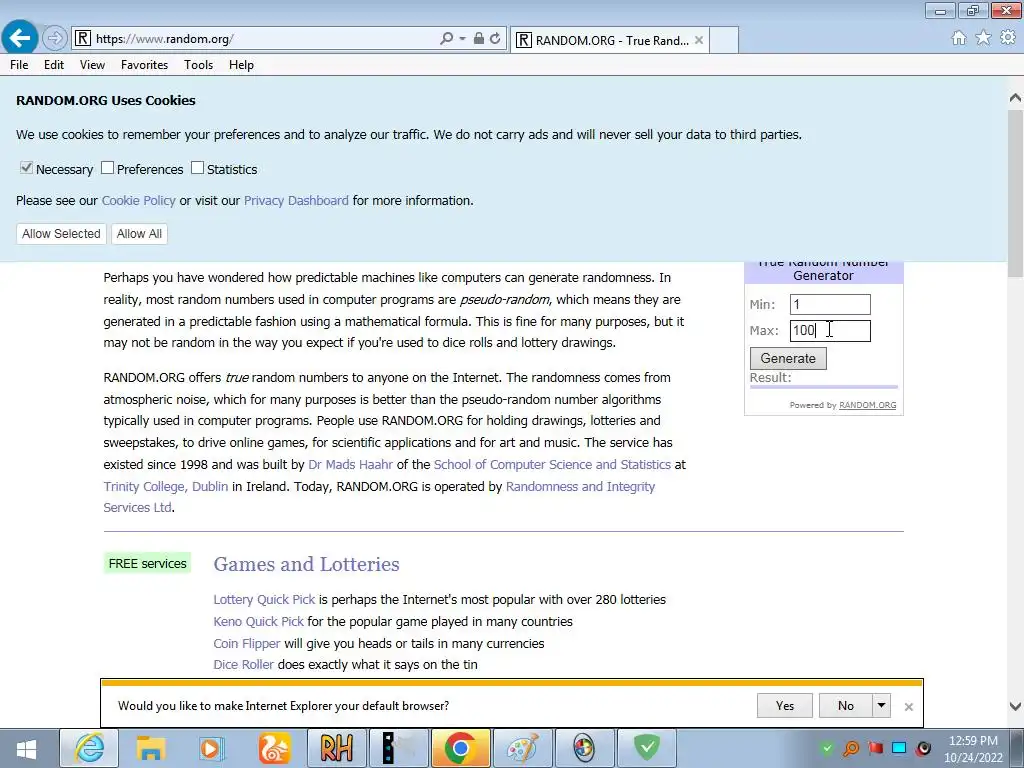Click the forward navigation arrow
1024x768 pixels.
pyautogui.click(x=55, y=39)
